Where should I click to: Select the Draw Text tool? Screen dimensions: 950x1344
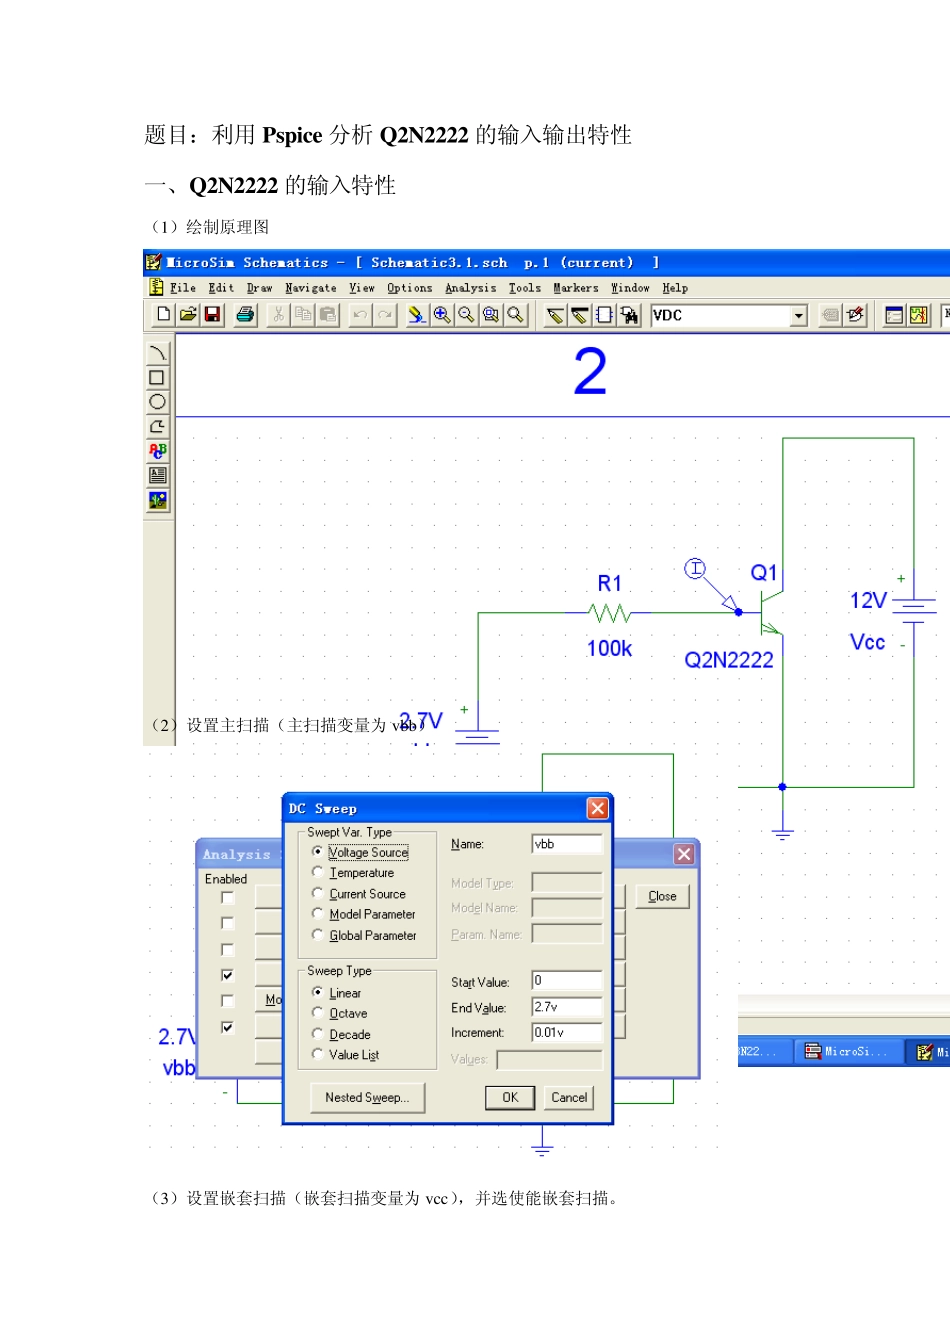pyautogui.click(x=157, y=451)
